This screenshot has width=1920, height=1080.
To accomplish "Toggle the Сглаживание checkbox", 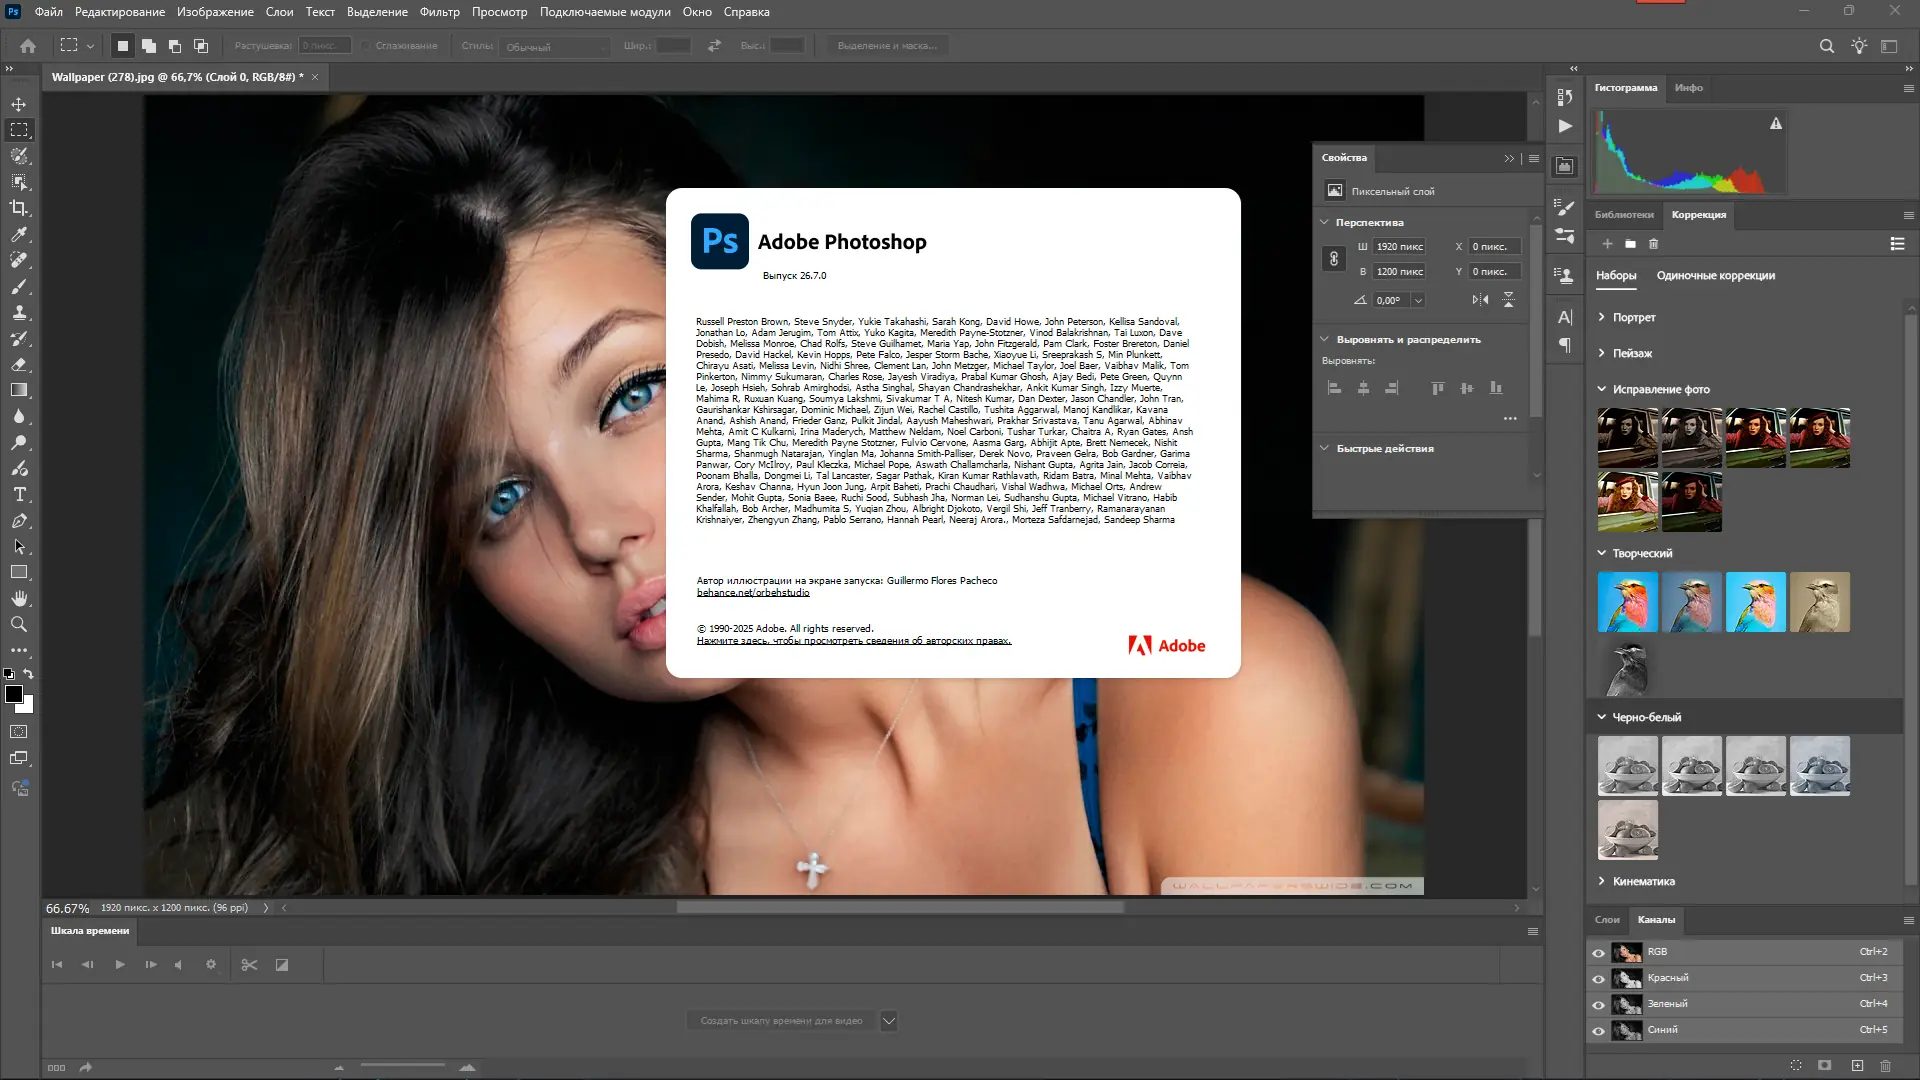I will click(367, 46).
